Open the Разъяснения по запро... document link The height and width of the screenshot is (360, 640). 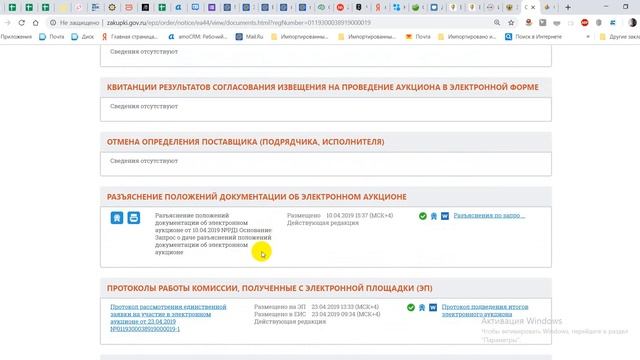click(489, 216)
